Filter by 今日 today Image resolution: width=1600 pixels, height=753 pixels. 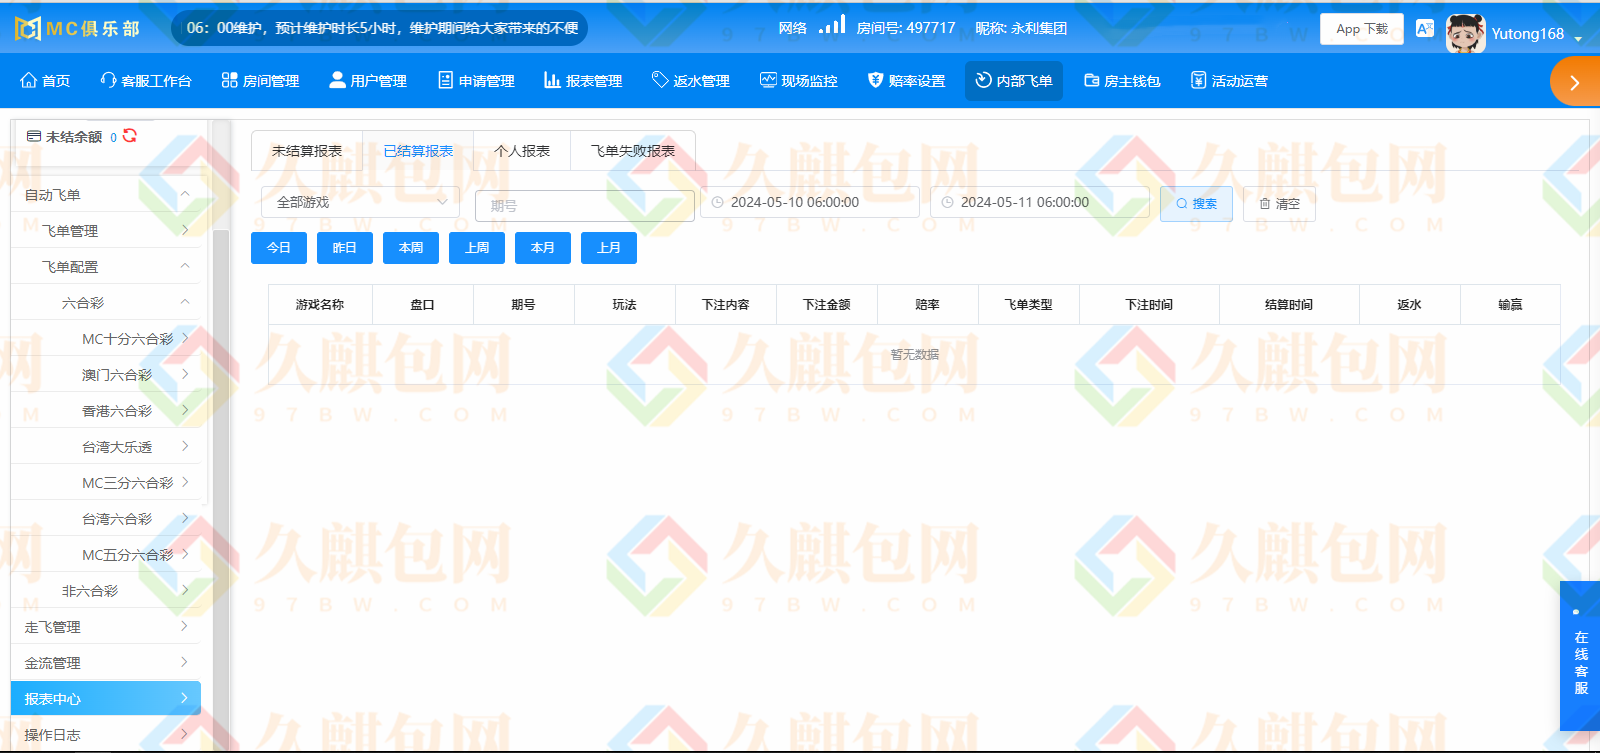point(279,248)
